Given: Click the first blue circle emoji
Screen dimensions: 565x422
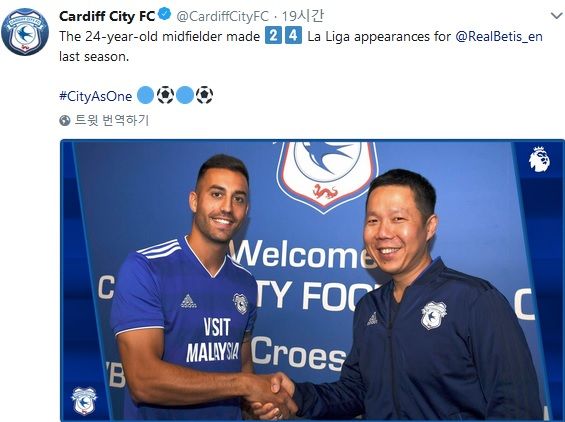Looking at the screenshot, I should [146, 95].
